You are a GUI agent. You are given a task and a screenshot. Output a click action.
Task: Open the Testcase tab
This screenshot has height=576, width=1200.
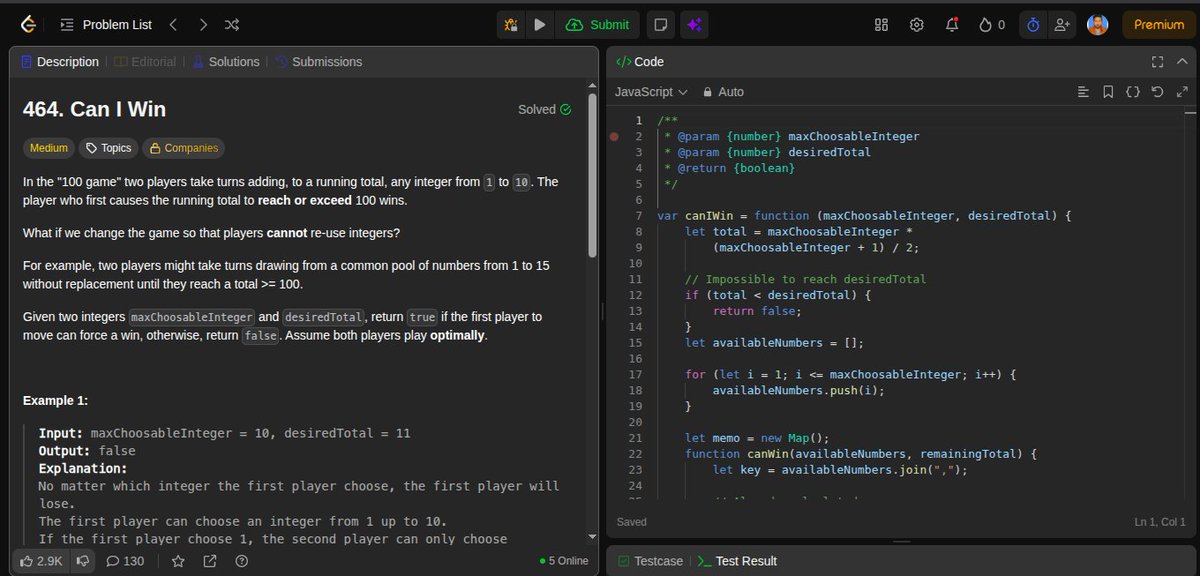point(651,561)
